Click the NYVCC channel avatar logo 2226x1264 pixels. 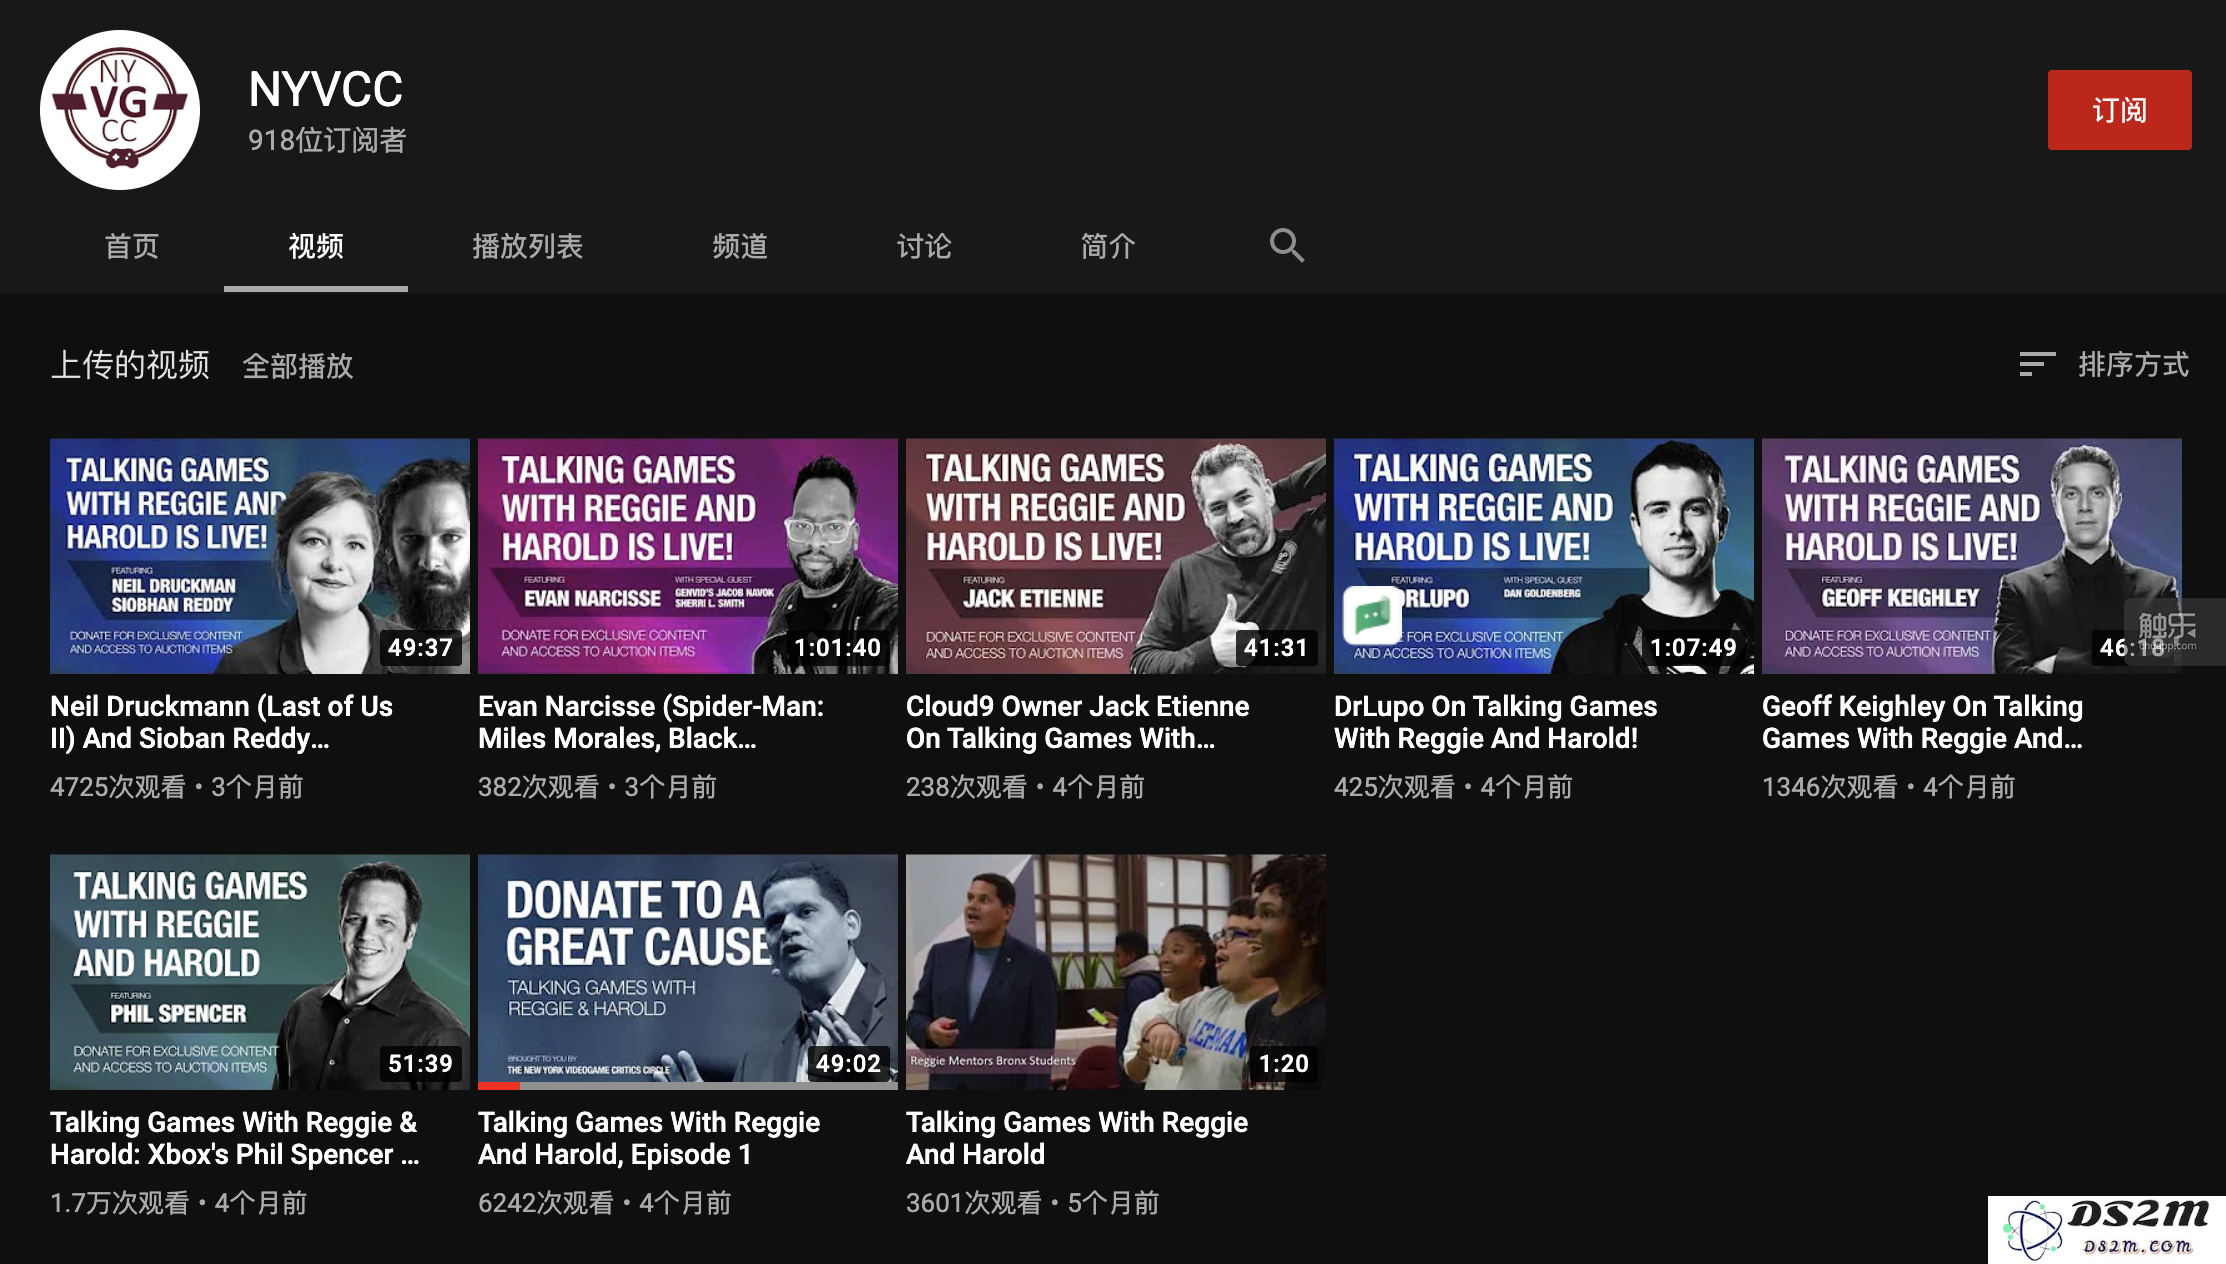[120, 110]
